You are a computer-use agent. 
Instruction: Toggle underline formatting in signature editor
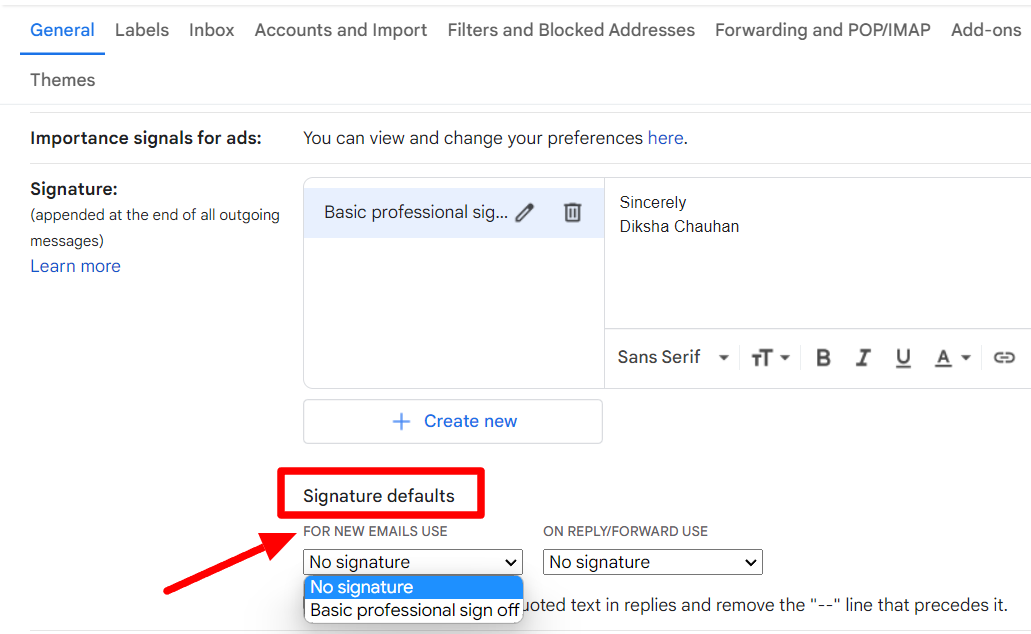click(x=903, y=358)
